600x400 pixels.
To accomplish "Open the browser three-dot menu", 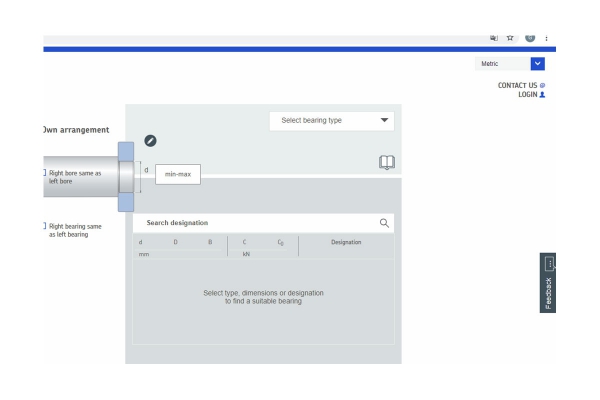I will pos(546,38).
